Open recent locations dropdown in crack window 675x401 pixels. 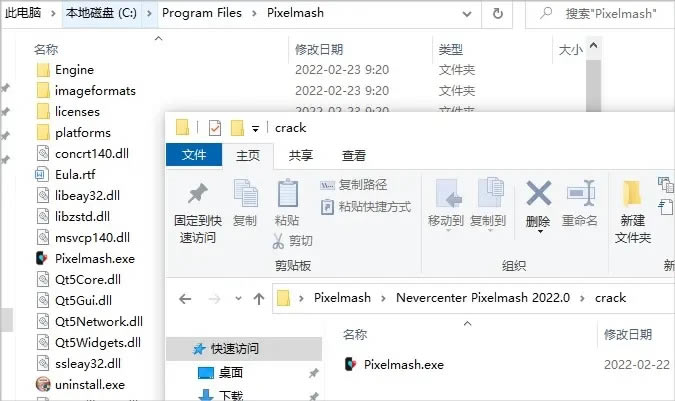238,298
